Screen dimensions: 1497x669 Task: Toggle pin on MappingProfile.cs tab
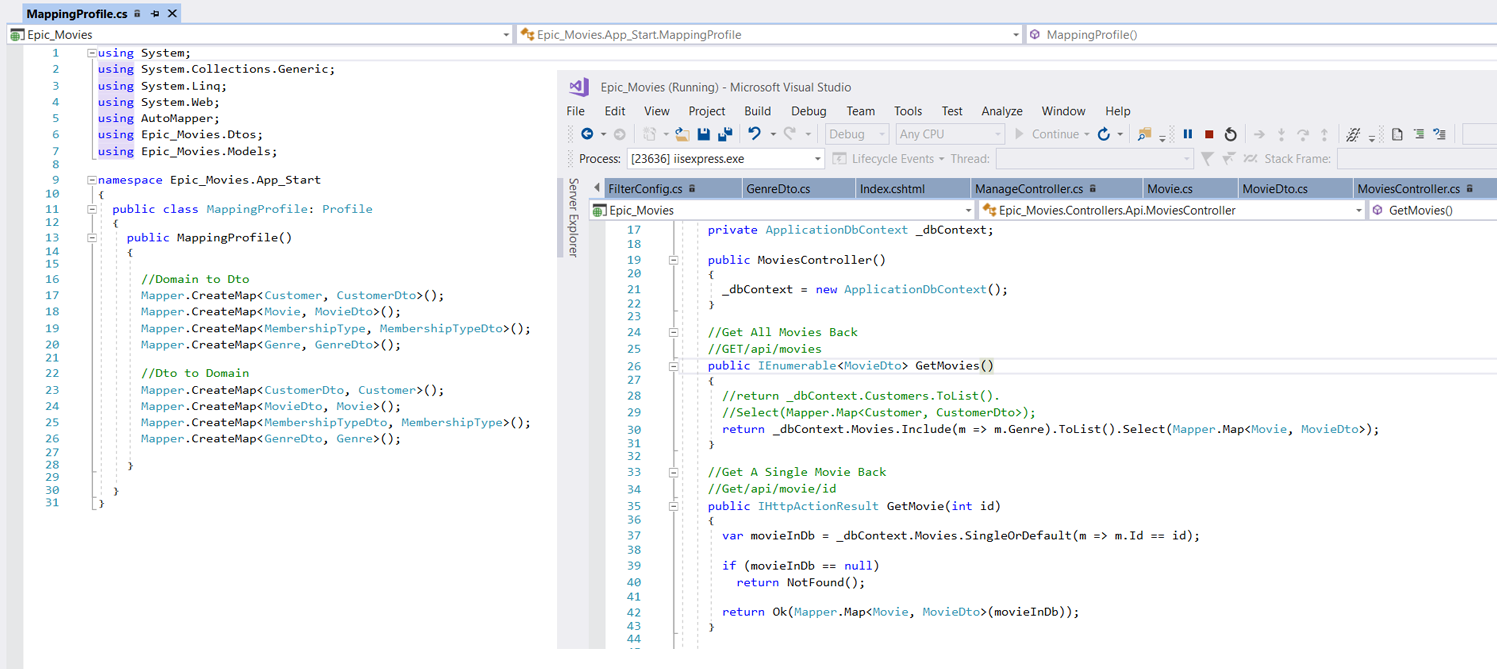tap(155, 14)
